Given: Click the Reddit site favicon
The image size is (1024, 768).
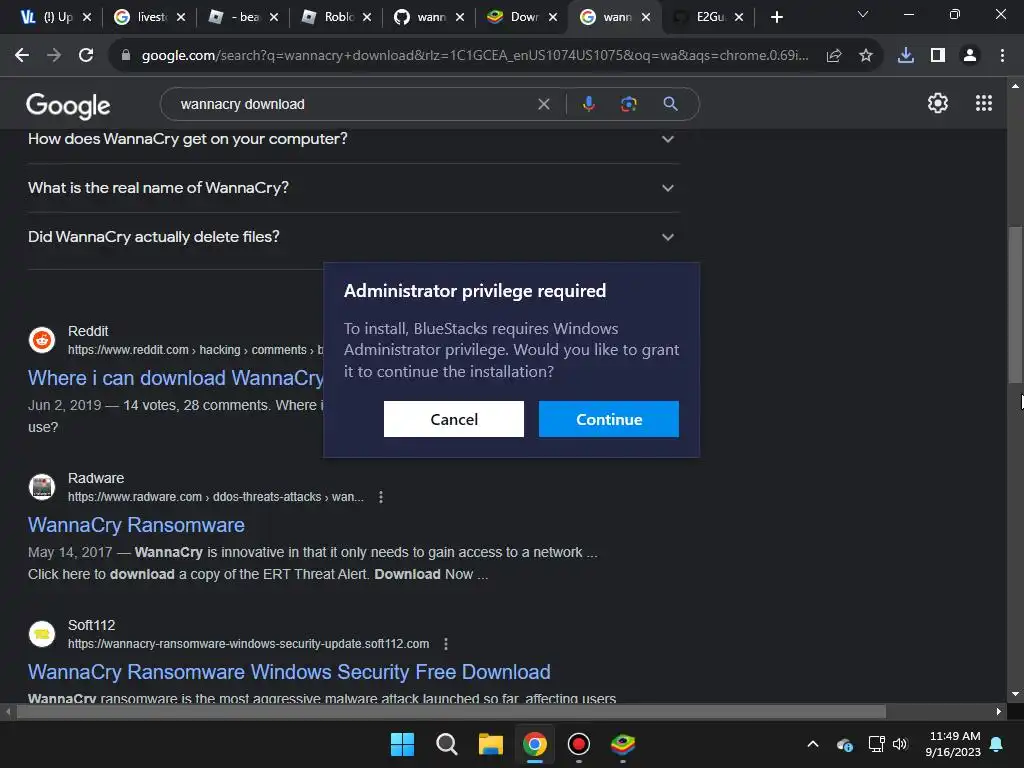Looking at the screenshot, I should pyautogui.click(x=42, y=340).
